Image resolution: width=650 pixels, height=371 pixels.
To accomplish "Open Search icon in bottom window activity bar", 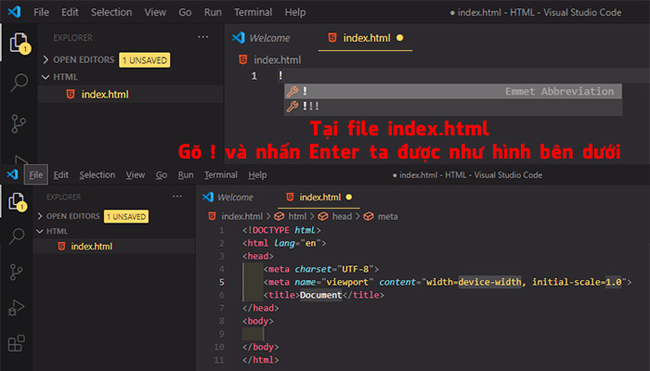I will [17, 236].
